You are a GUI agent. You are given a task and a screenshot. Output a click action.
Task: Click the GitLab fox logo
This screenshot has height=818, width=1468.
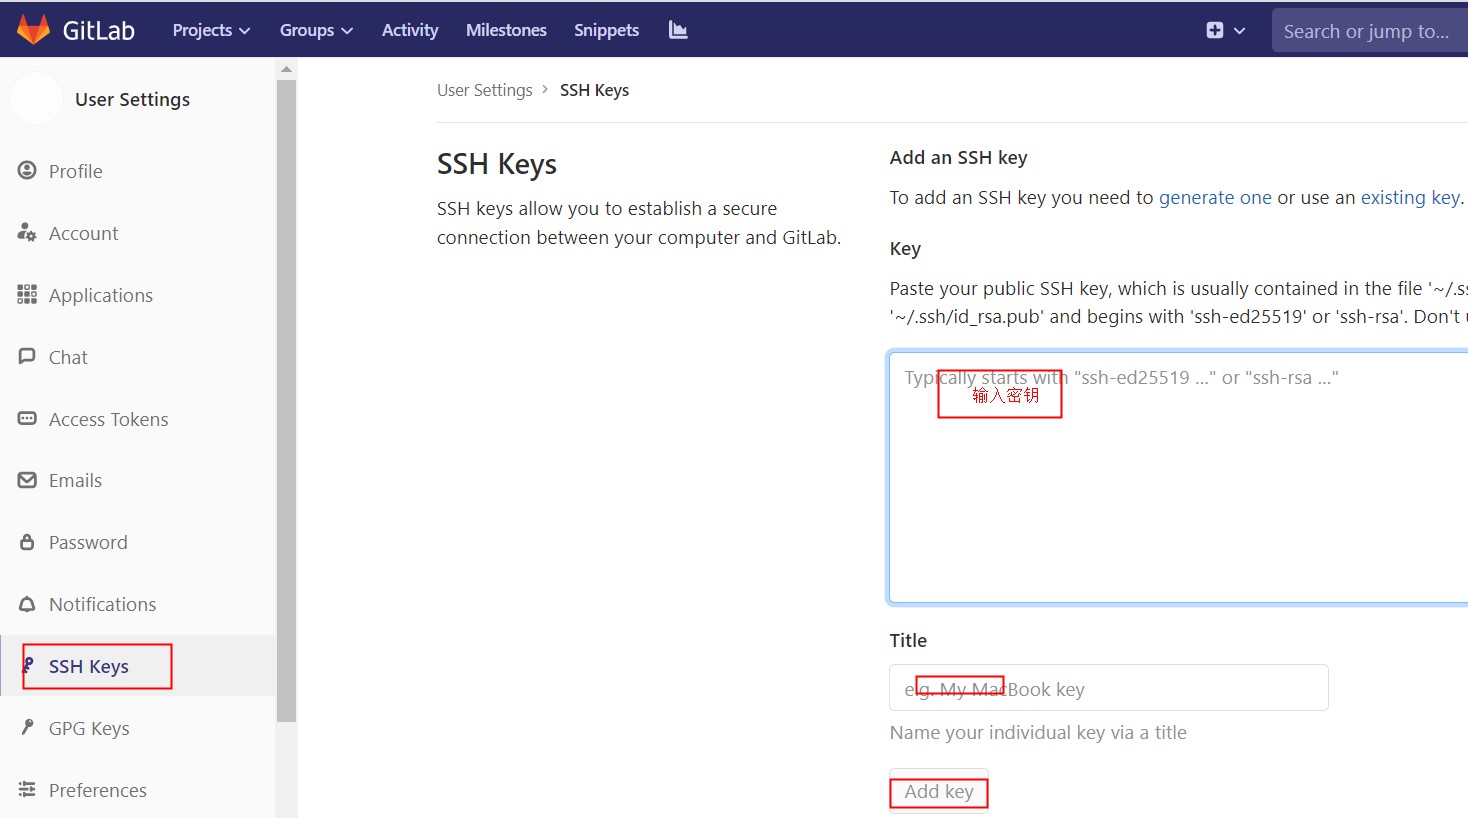[33, 30]
